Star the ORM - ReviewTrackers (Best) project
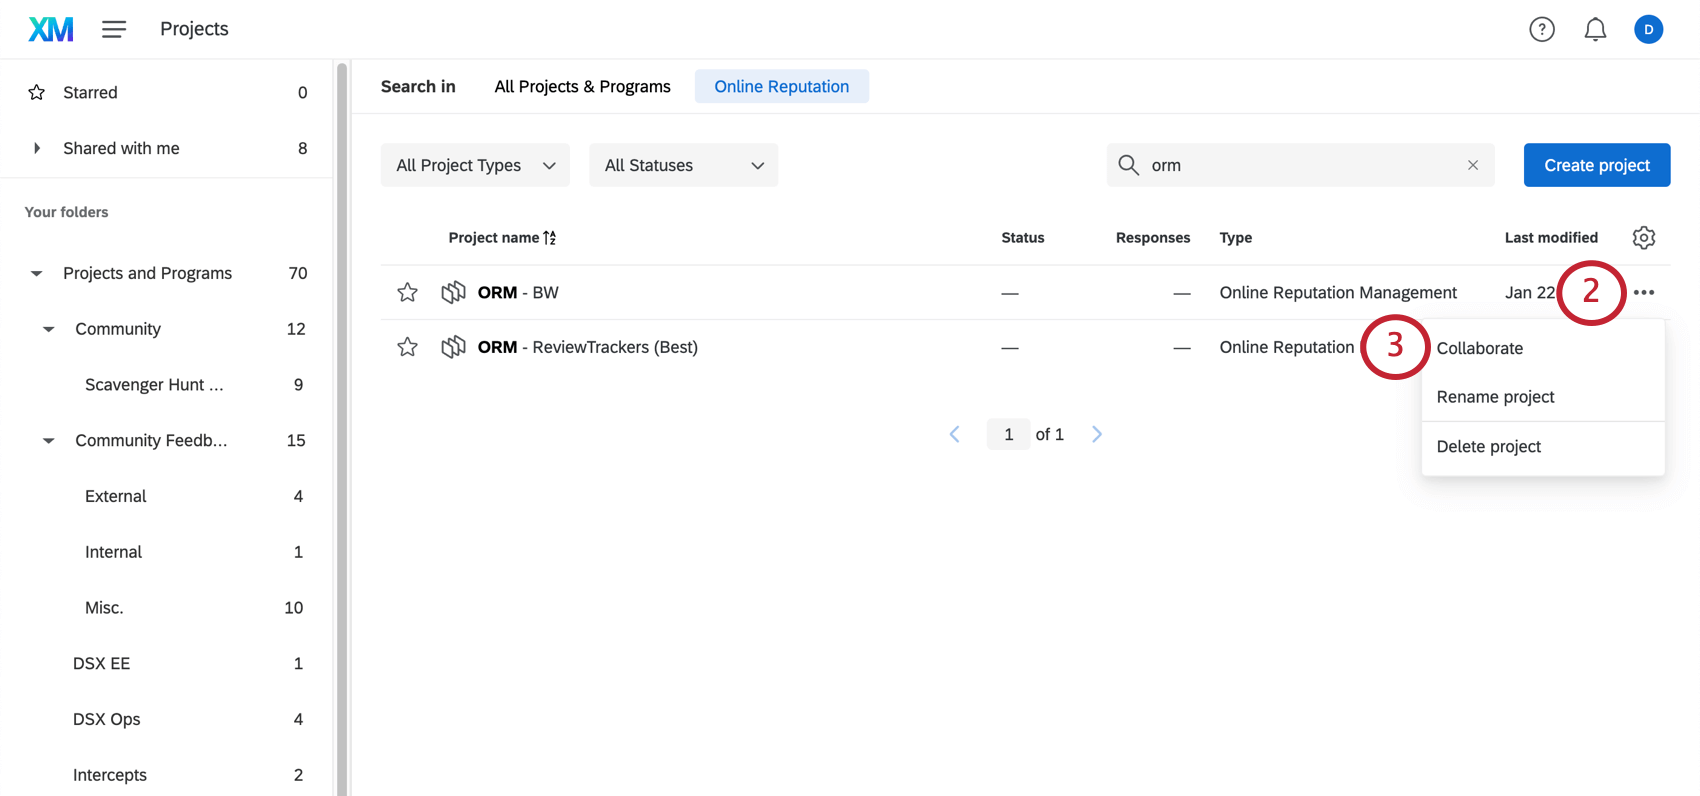The height and width of the screenshot is (796, 1700). 407,347
